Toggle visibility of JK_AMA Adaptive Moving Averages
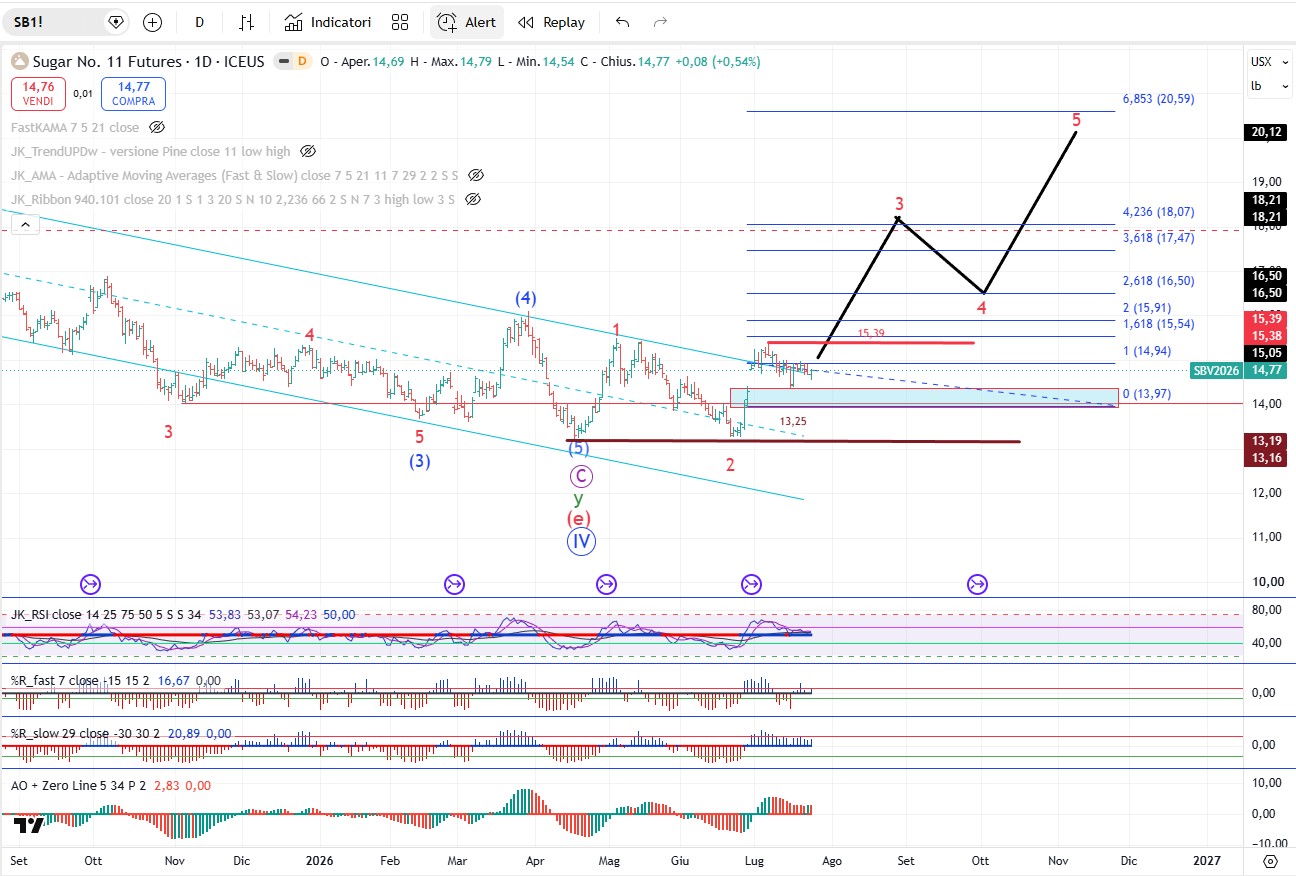The height and width of the screenshot is (876, 1296). (x=477, y=175)
